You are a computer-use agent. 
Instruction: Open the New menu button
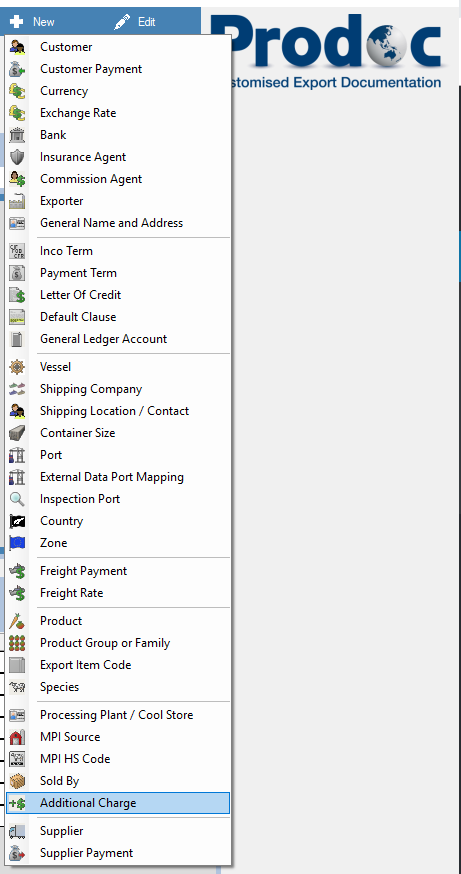coord(32,22)
